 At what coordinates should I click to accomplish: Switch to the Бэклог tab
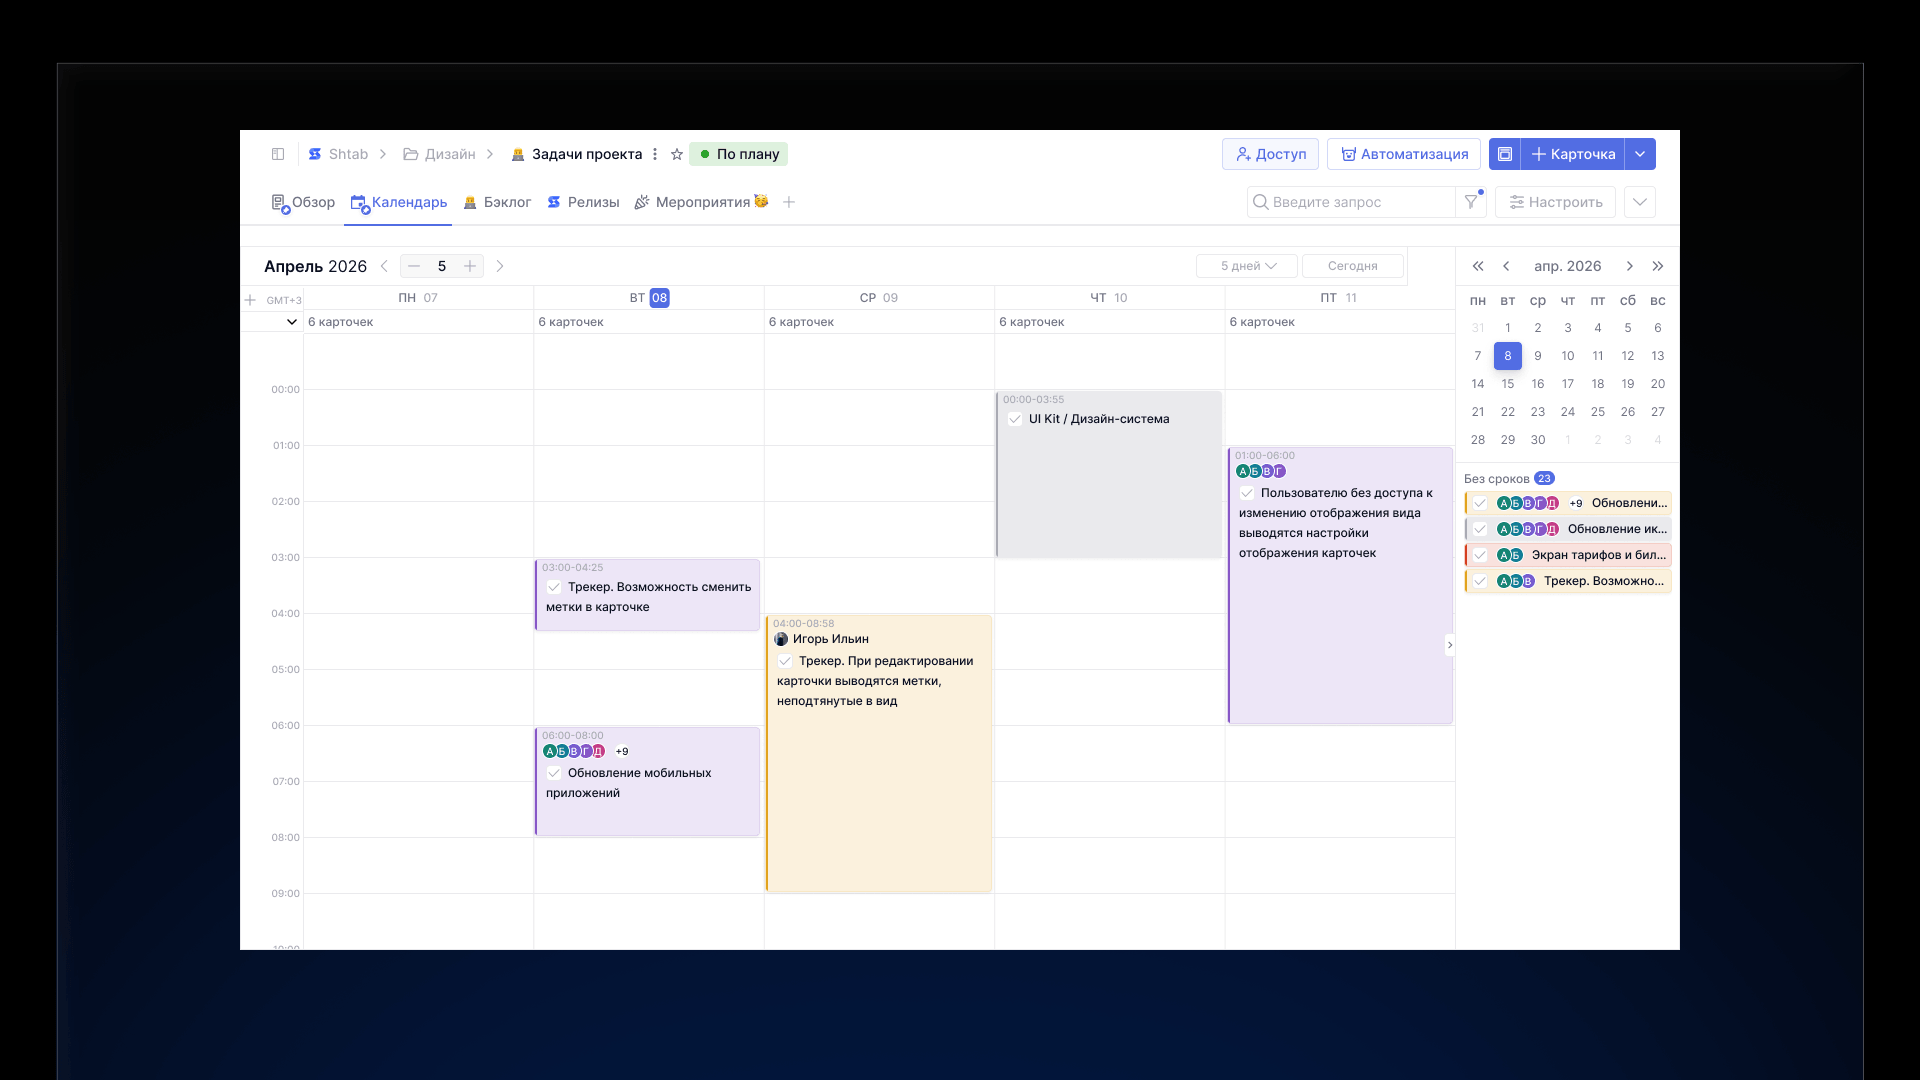click(497, 202)
